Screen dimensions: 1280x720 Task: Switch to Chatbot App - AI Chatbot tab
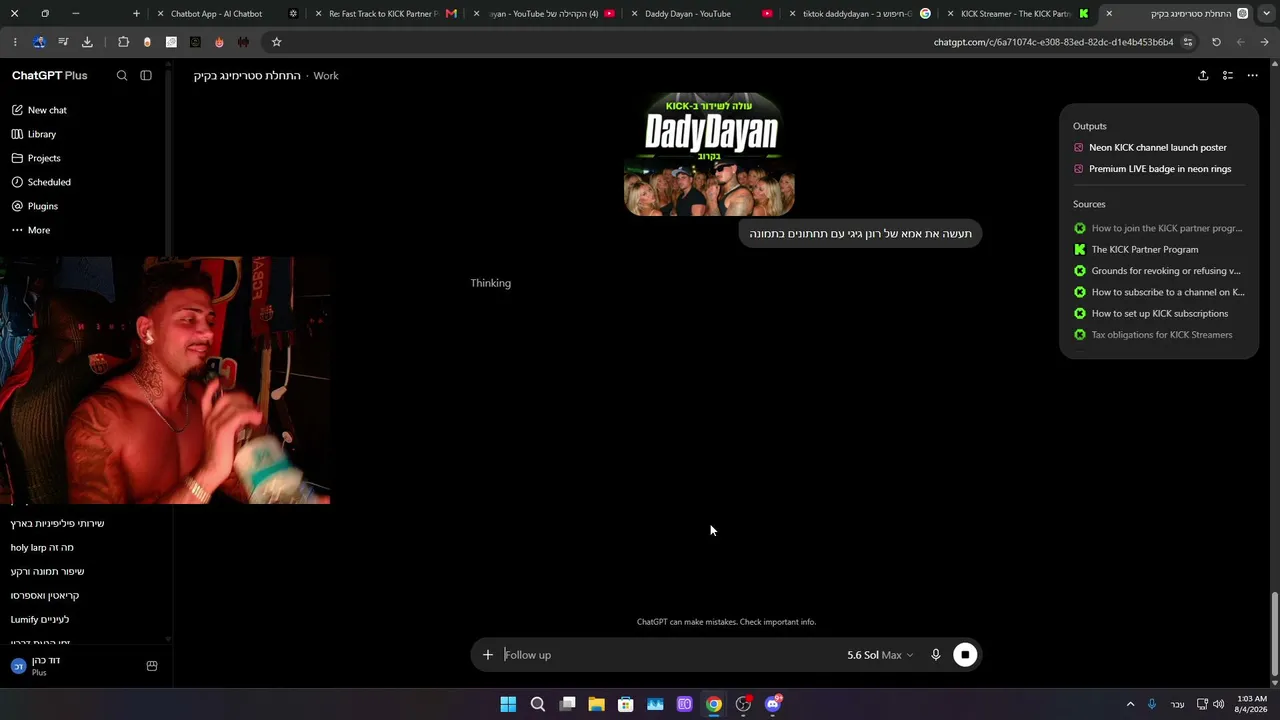point(226,14)
